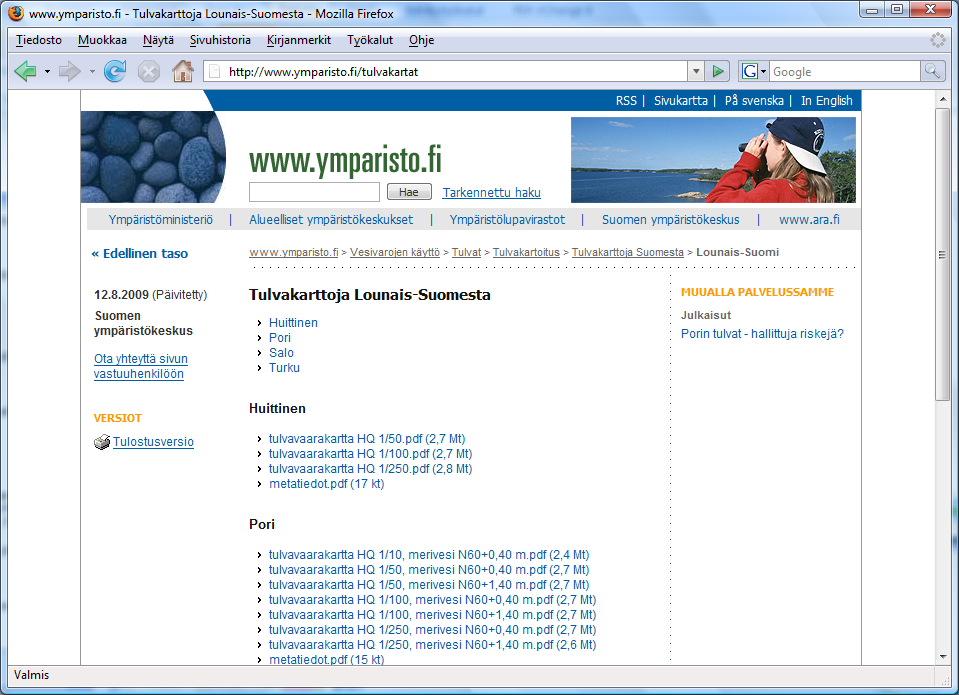Screen dimensions: 959x695
Task: Open metatiedot.pdf (17 kt)
Action: (x=327, y=484)
